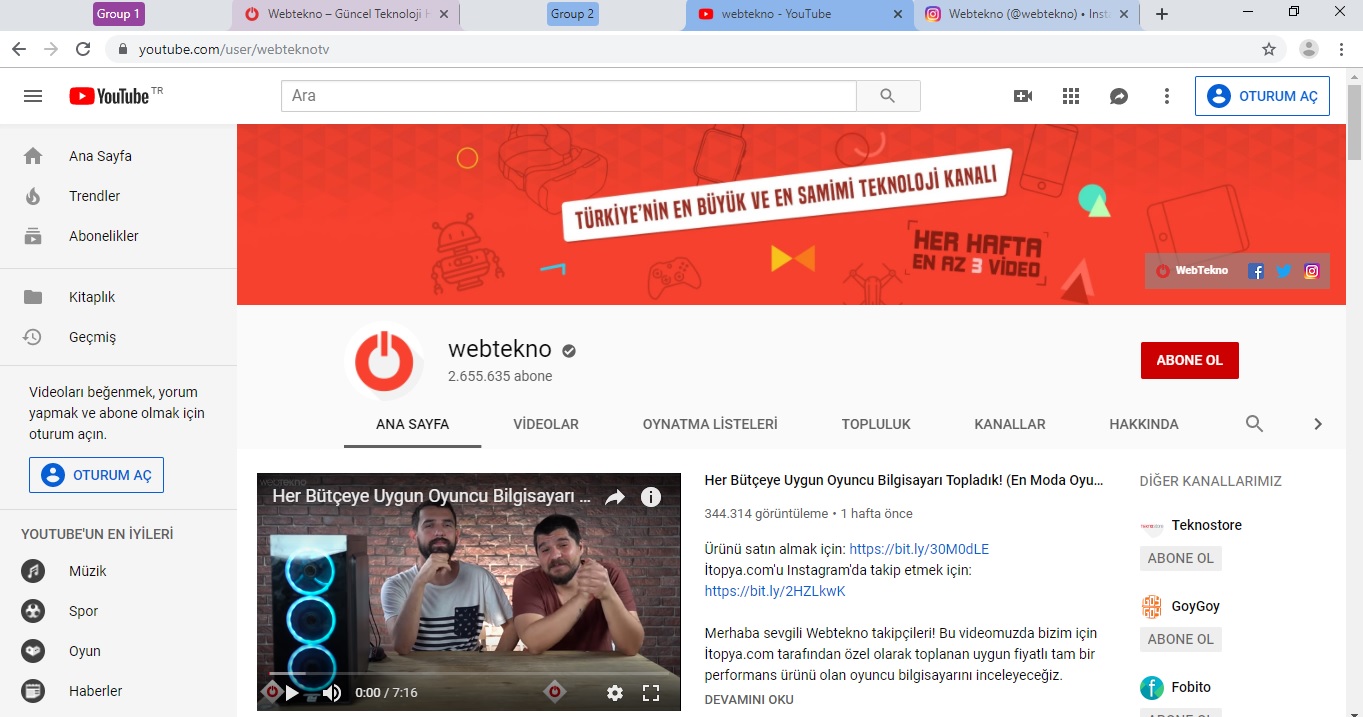Open the Spor category
This screenshot has height=717, width=1363.
click(118, 611)
